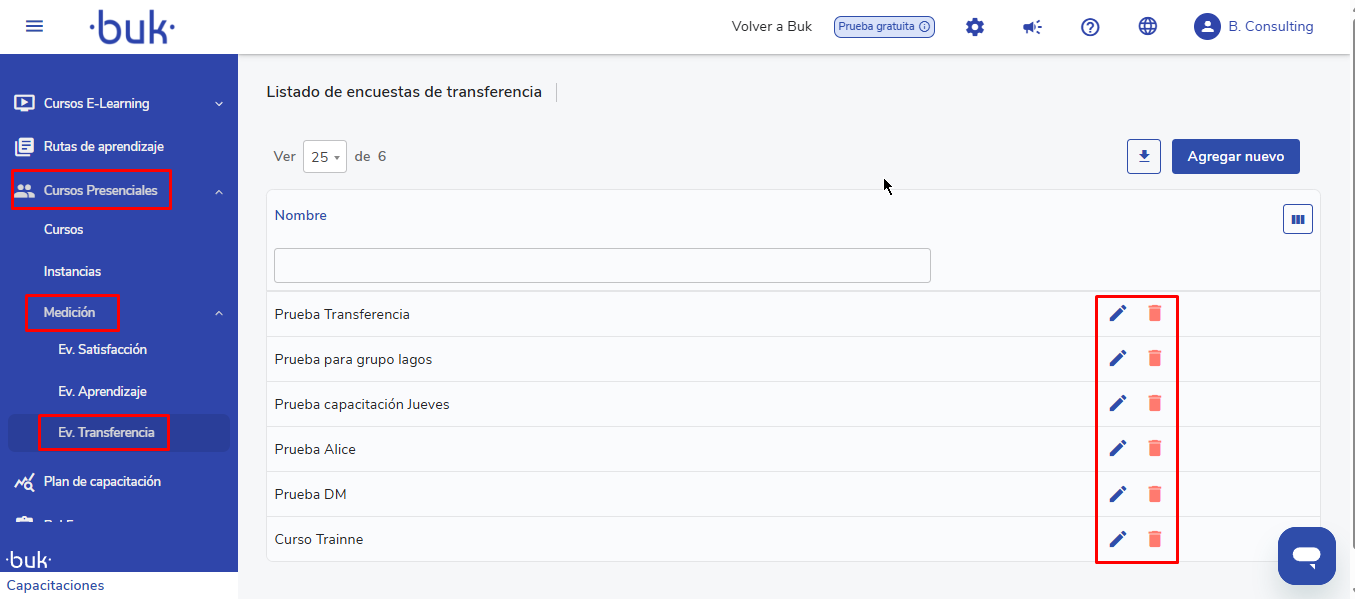Image resolution: width=1355 pixels, height=599 pixels.
Task: Open the settings gear icon
Action: [x=975, y=27]
